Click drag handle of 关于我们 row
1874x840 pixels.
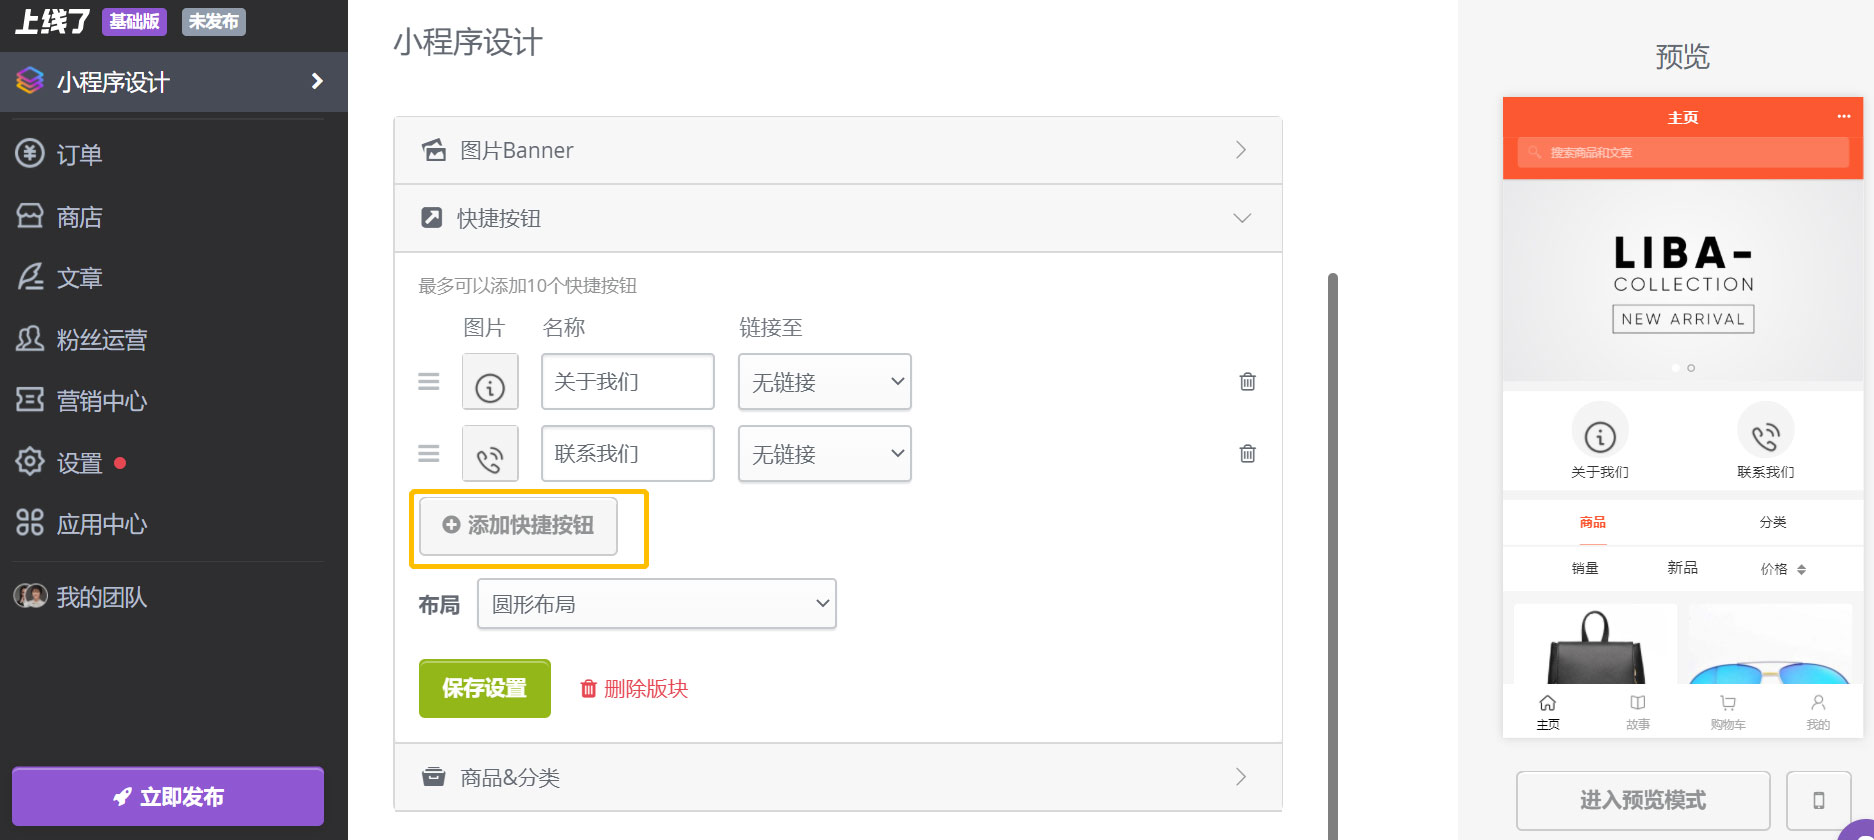point(429,382)
